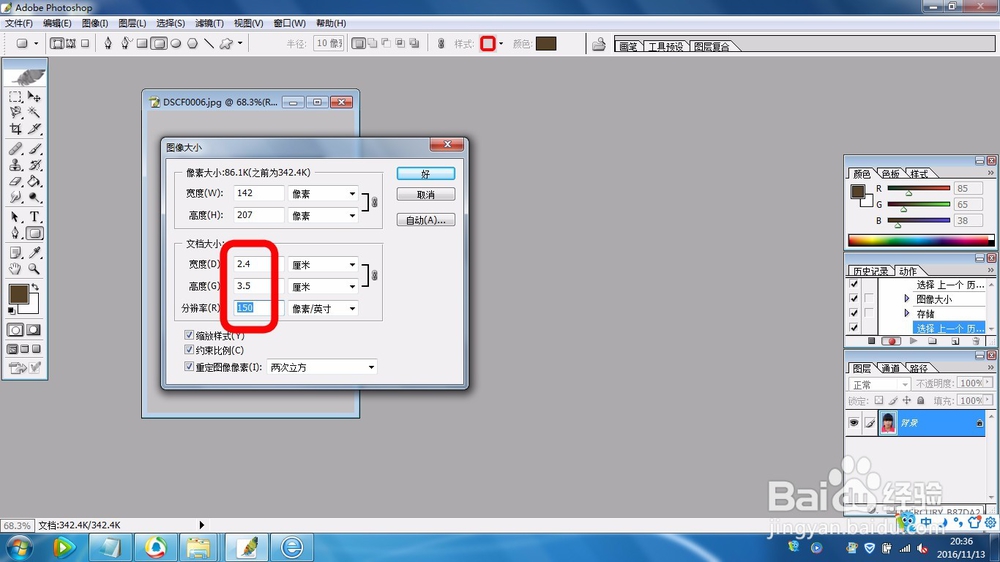Open the 文件(F) menu
This screenshot has height=562, width=1000.
pyautogui.click(x=18, y=23)
